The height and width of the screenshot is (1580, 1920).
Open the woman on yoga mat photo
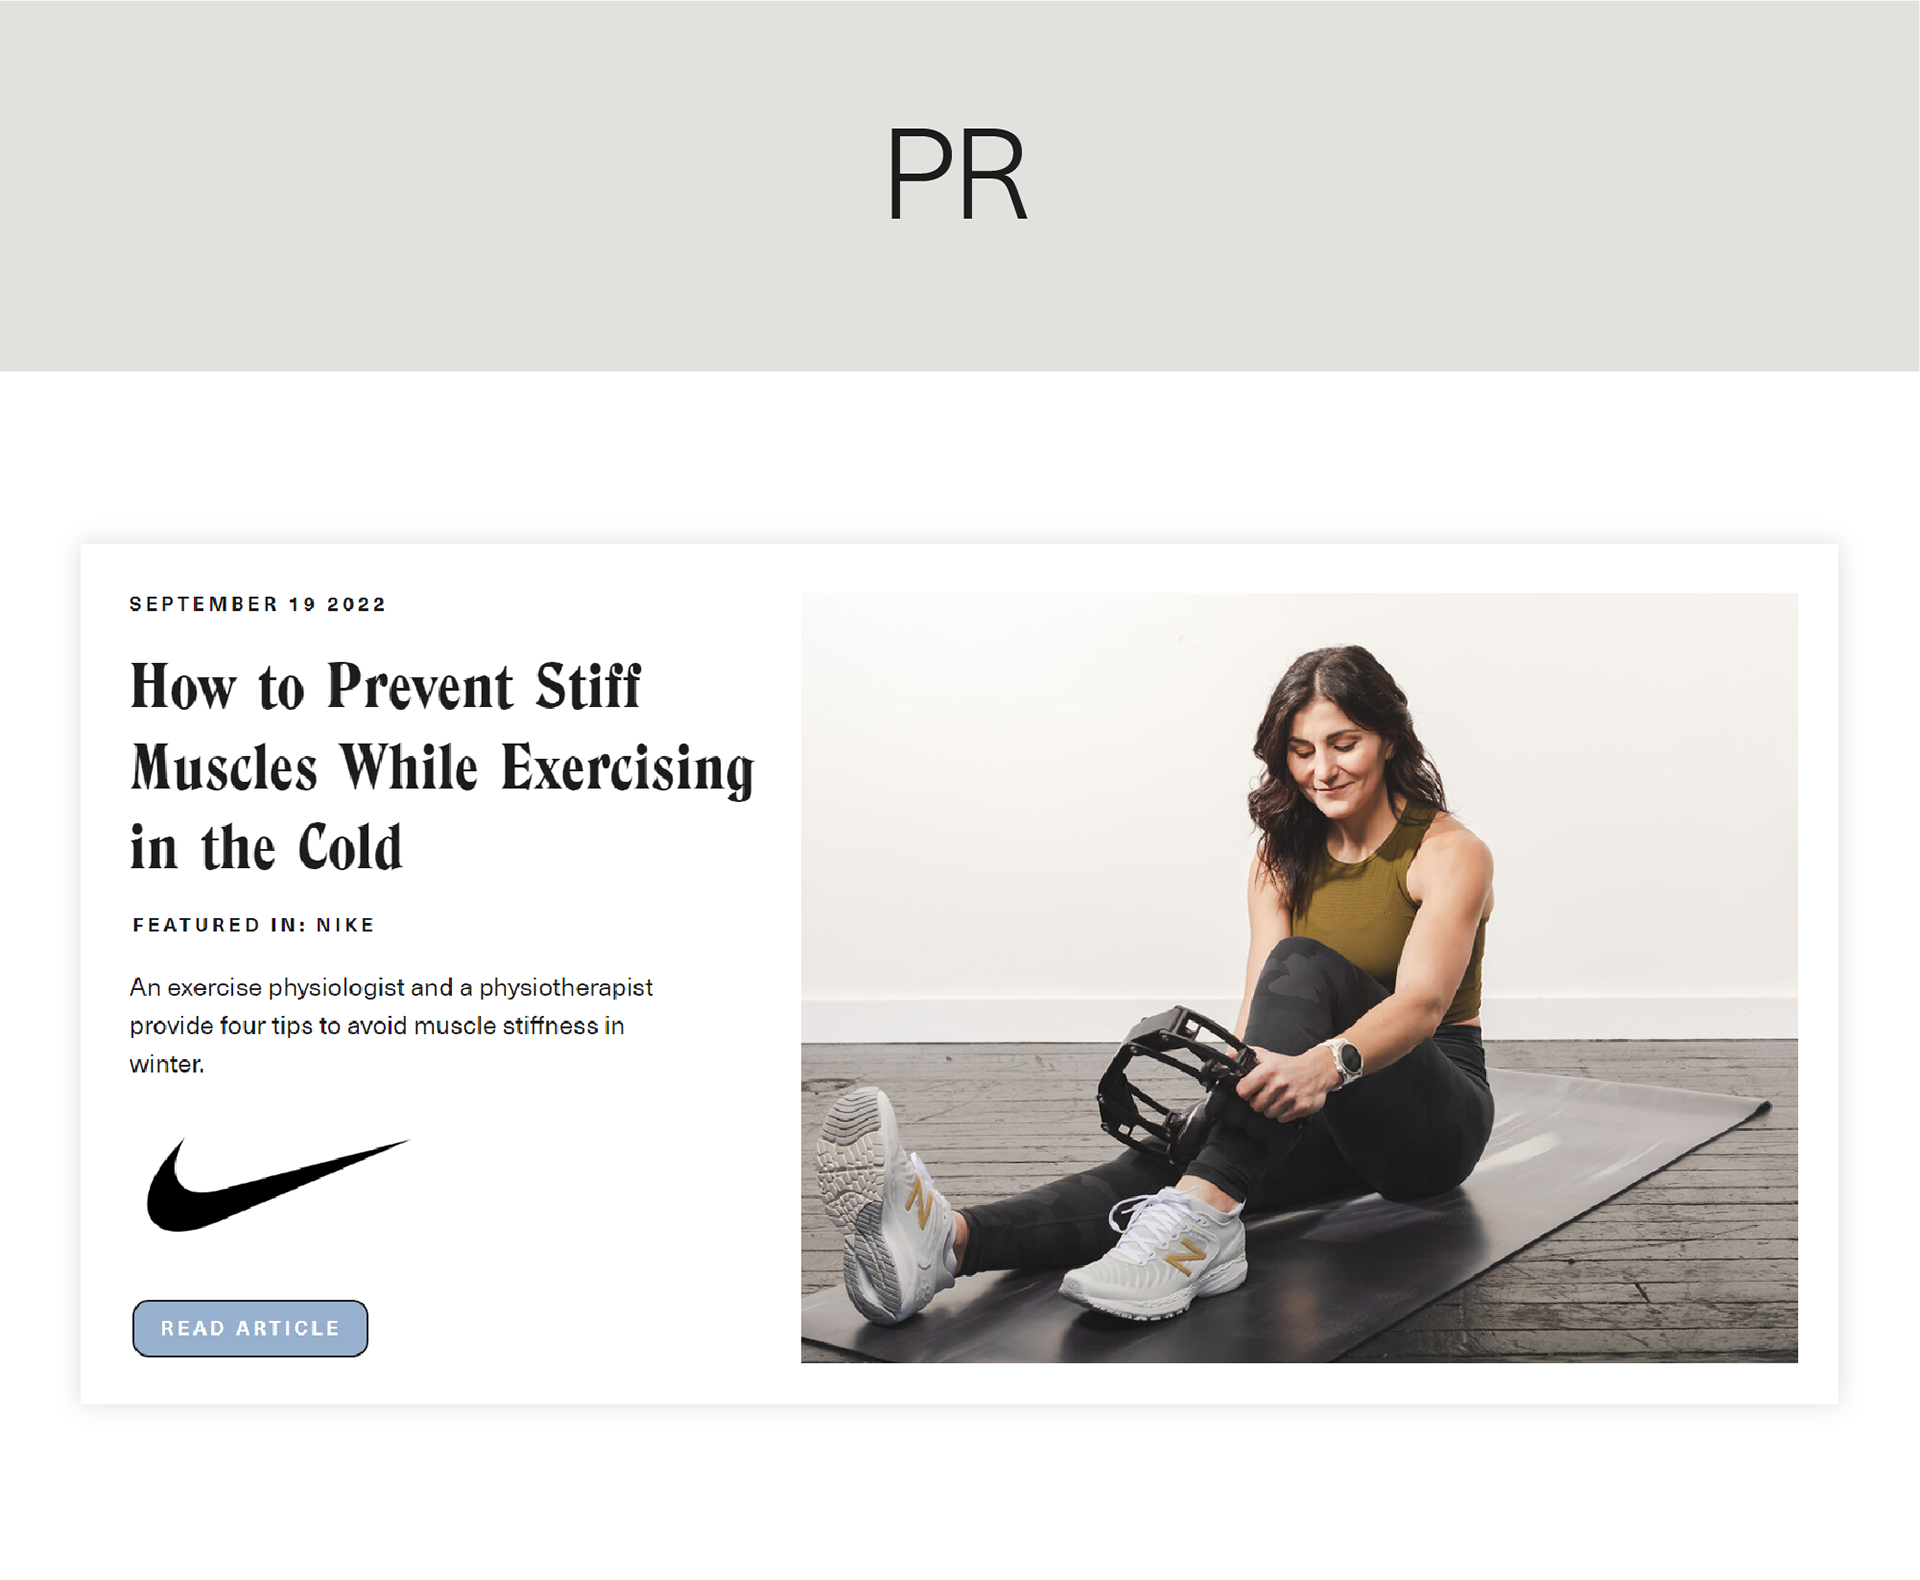(1299, 977)
